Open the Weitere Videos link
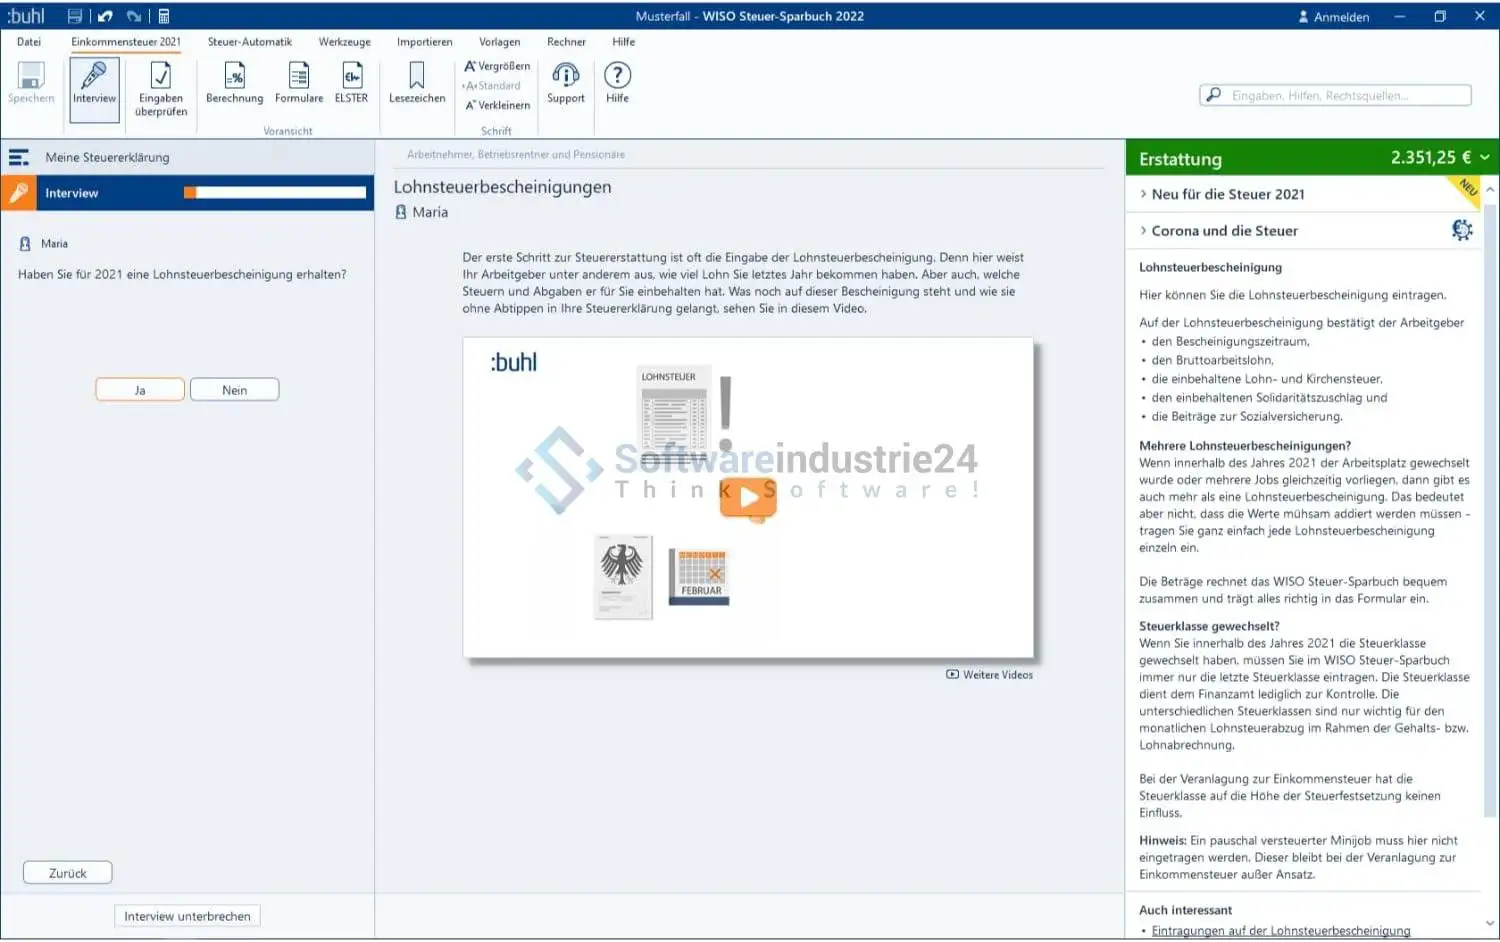This screenshot has width=1500, height=942. click(x=990, y=675)
